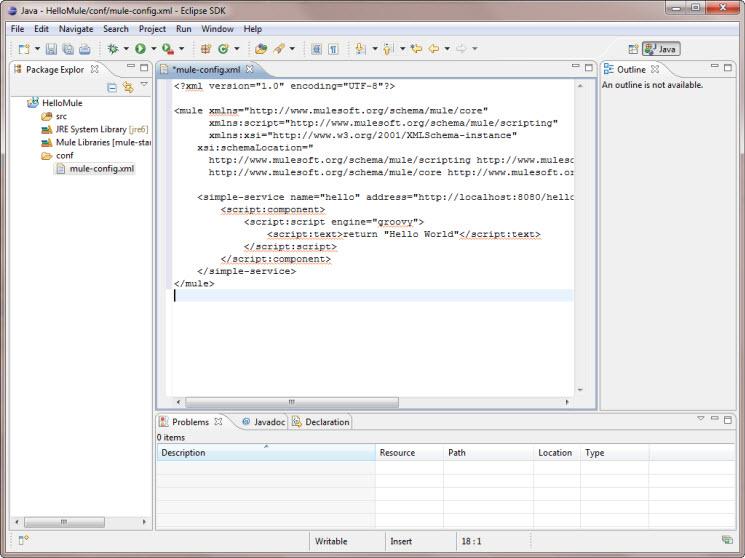
Task: Open the Debug configurations dropdown arrow
Action: 126,48
